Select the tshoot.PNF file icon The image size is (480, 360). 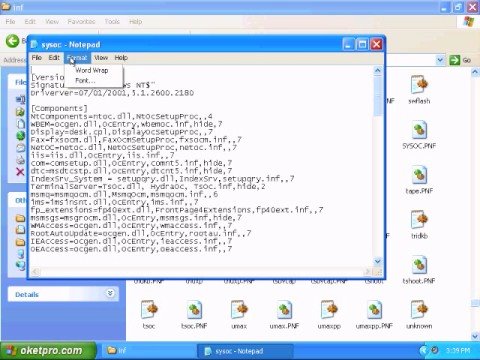tap(419, 265)
